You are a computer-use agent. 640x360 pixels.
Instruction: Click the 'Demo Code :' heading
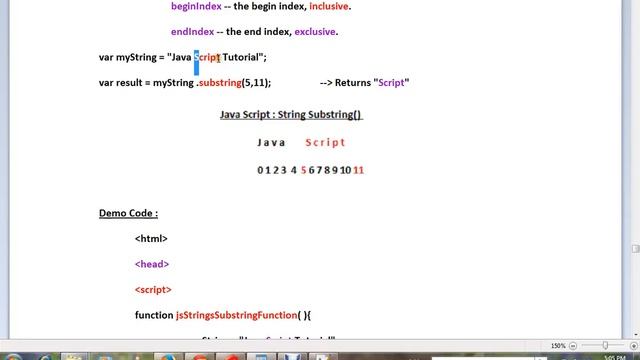coord(128,213)
